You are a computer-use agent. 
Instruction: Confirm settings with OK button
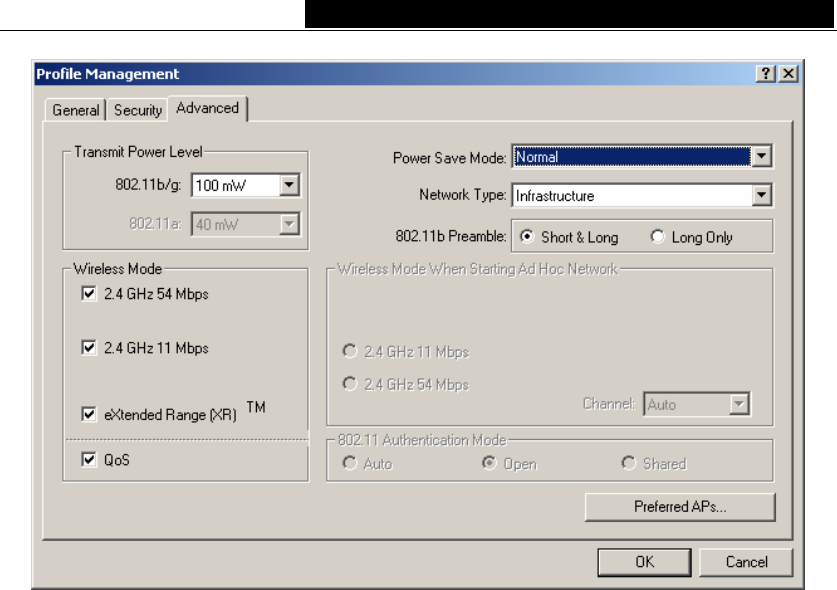pyautogui.click(x=644, y=562)
